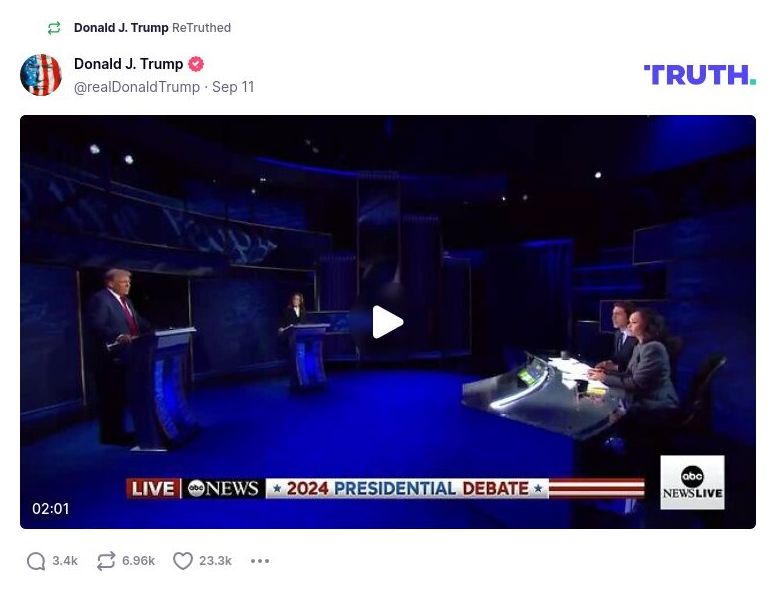Open the @realDonaldTrump handle link
This screenshot has height=591, width=777.
(137, 87)
